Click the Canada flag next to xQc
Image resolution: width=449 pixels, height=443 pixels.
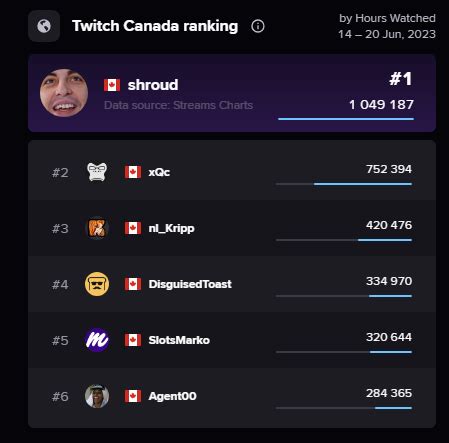133,172
